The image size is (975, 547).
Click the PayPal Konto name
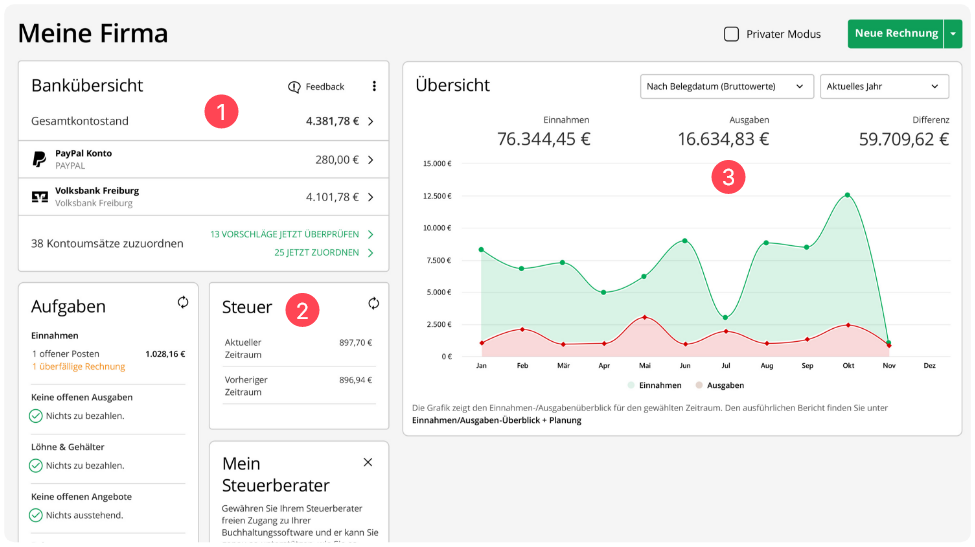coord(83,154)
